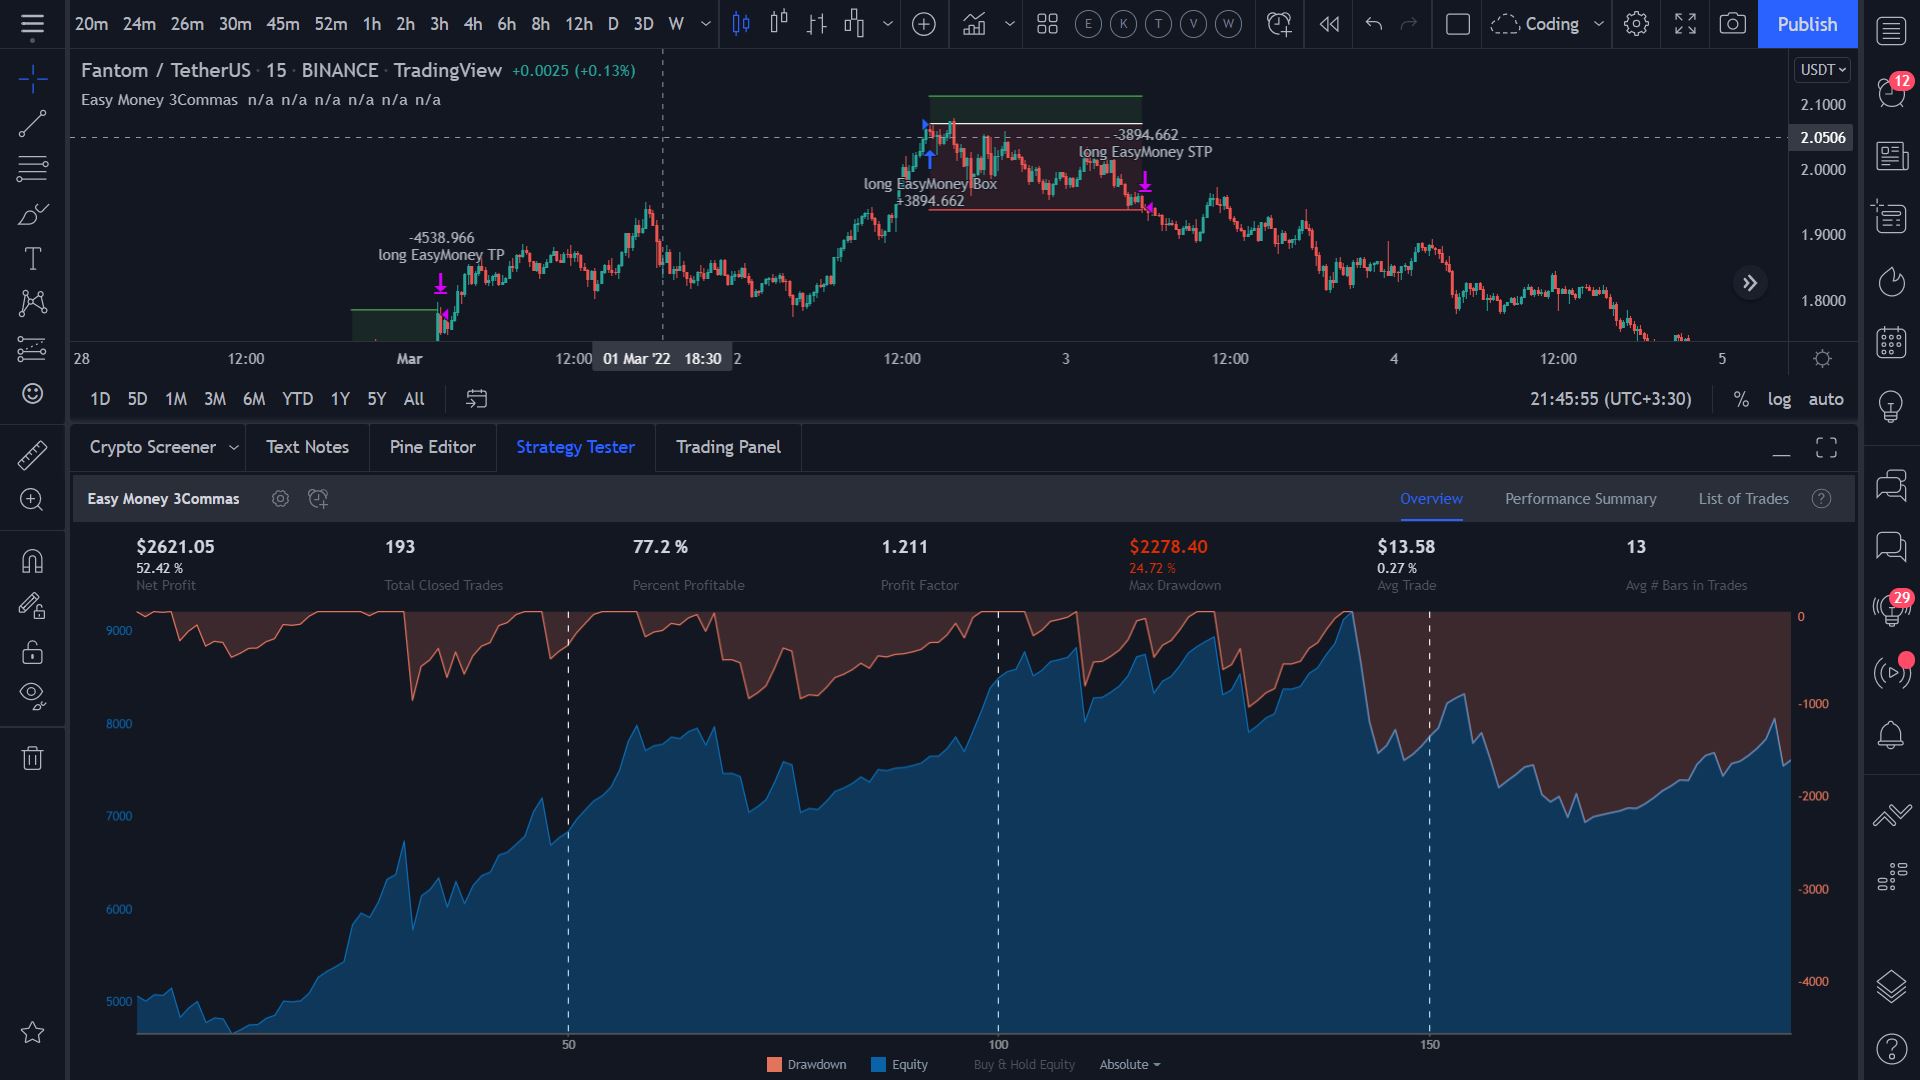Click the compare or add symbol button

pos(924,24)
